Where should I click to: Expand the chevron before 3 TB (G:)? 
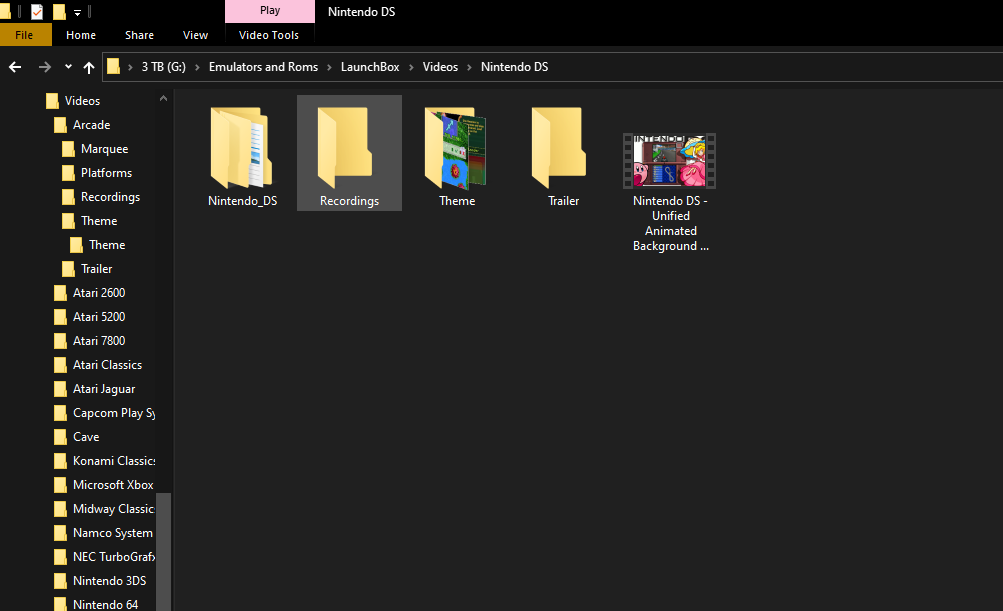[130, 67]
